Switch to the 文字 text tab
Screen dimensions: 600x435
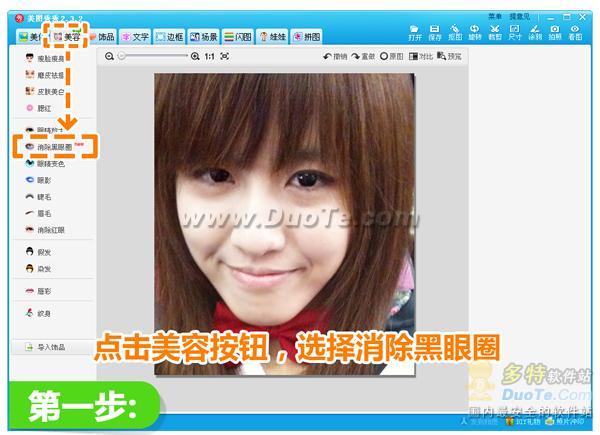[x=135, y=37]
